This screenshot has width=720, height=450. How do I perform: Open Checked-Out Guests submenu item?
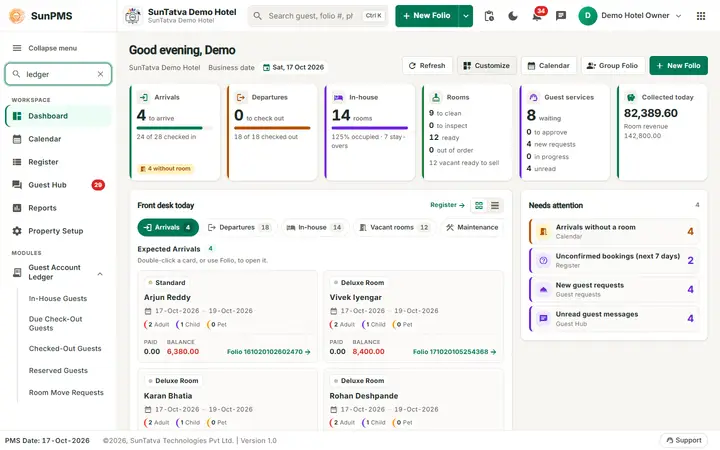[x=65, y=349]
